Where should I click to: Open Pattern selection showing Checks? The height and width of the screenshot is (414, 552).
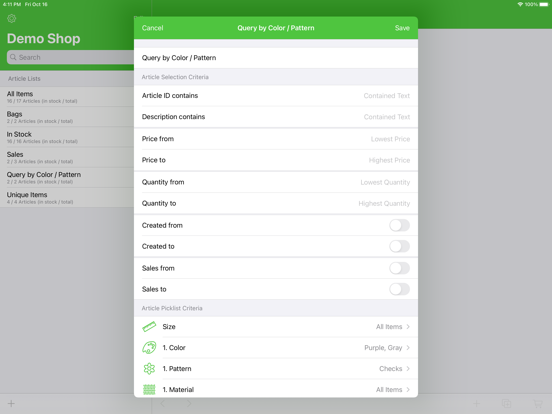(276, 369)
